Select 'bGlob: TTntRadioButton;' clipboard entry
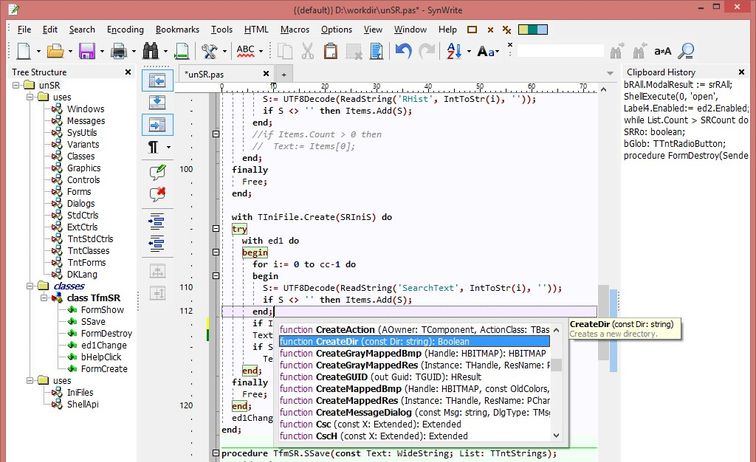This screenshot has width=756, height=462. pyautogui.click(x=674, y=144)
